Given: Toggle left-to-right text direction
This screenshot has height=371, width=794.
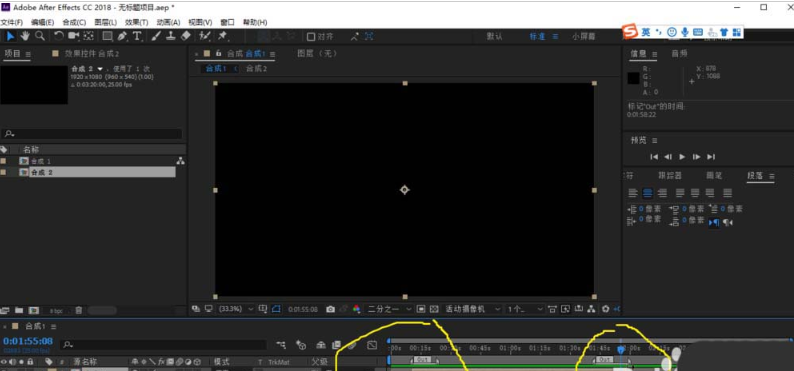Looking at the screenshot, I should pyautogui.click(x=713, y=222).
